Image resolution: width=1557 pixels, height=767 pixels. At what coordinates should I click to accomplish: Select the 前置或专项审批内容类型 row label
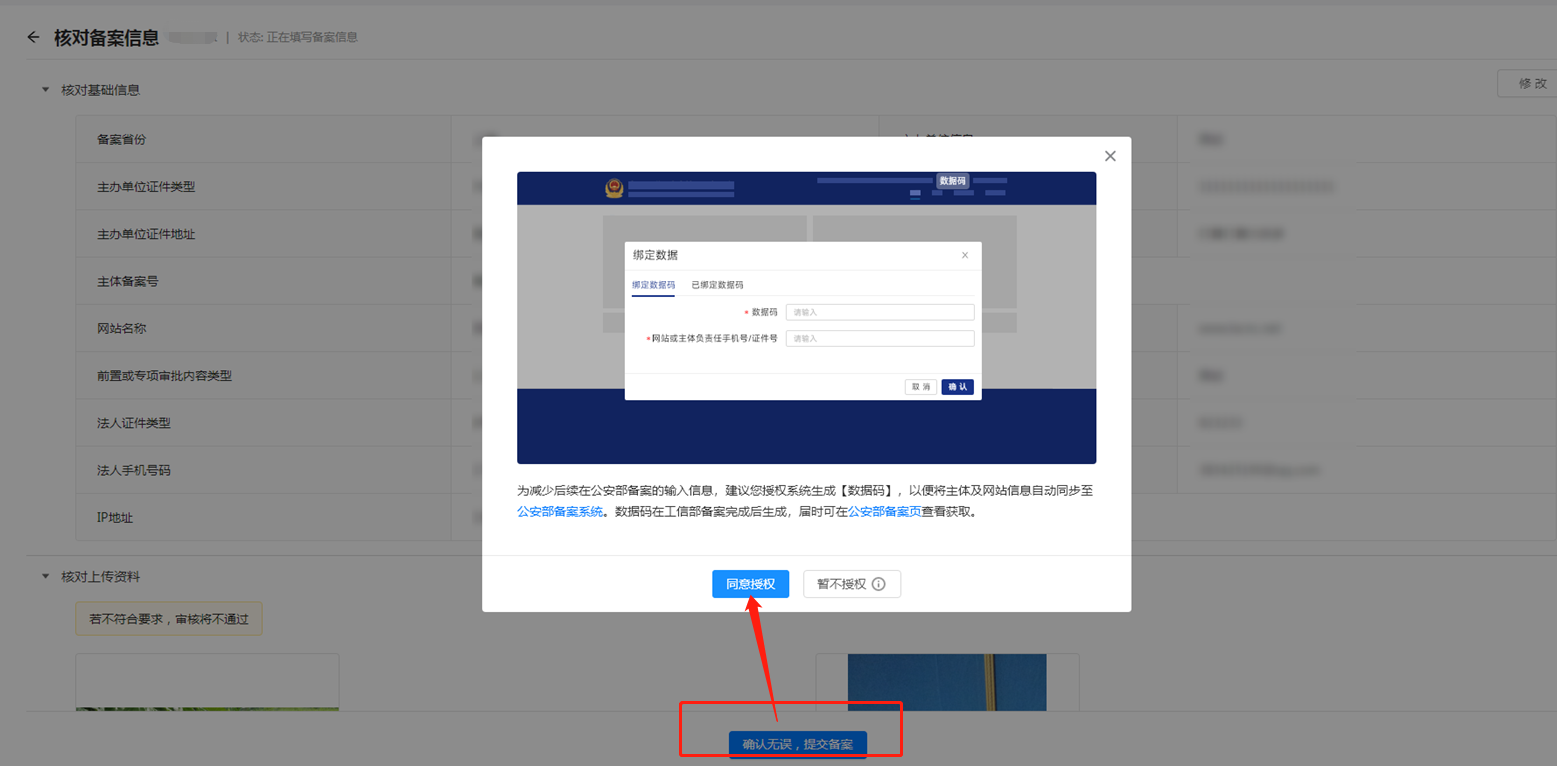pos(164,376)
